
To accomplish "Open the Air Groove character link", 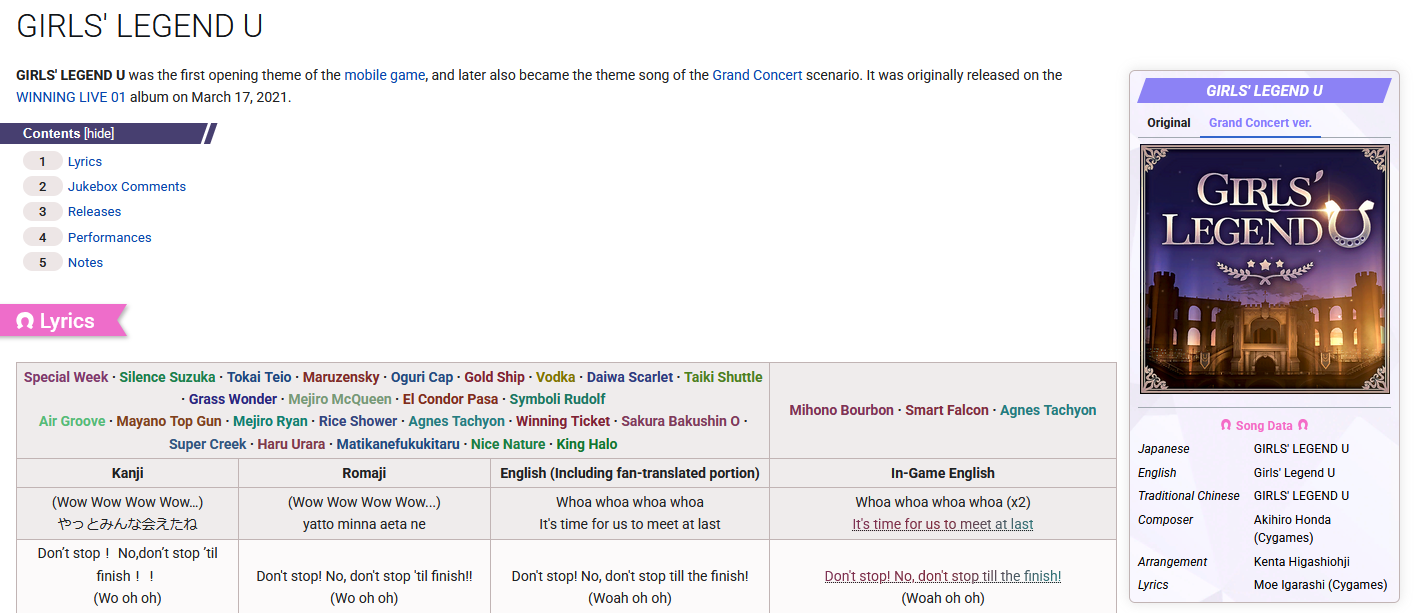I will pos(72,421).
